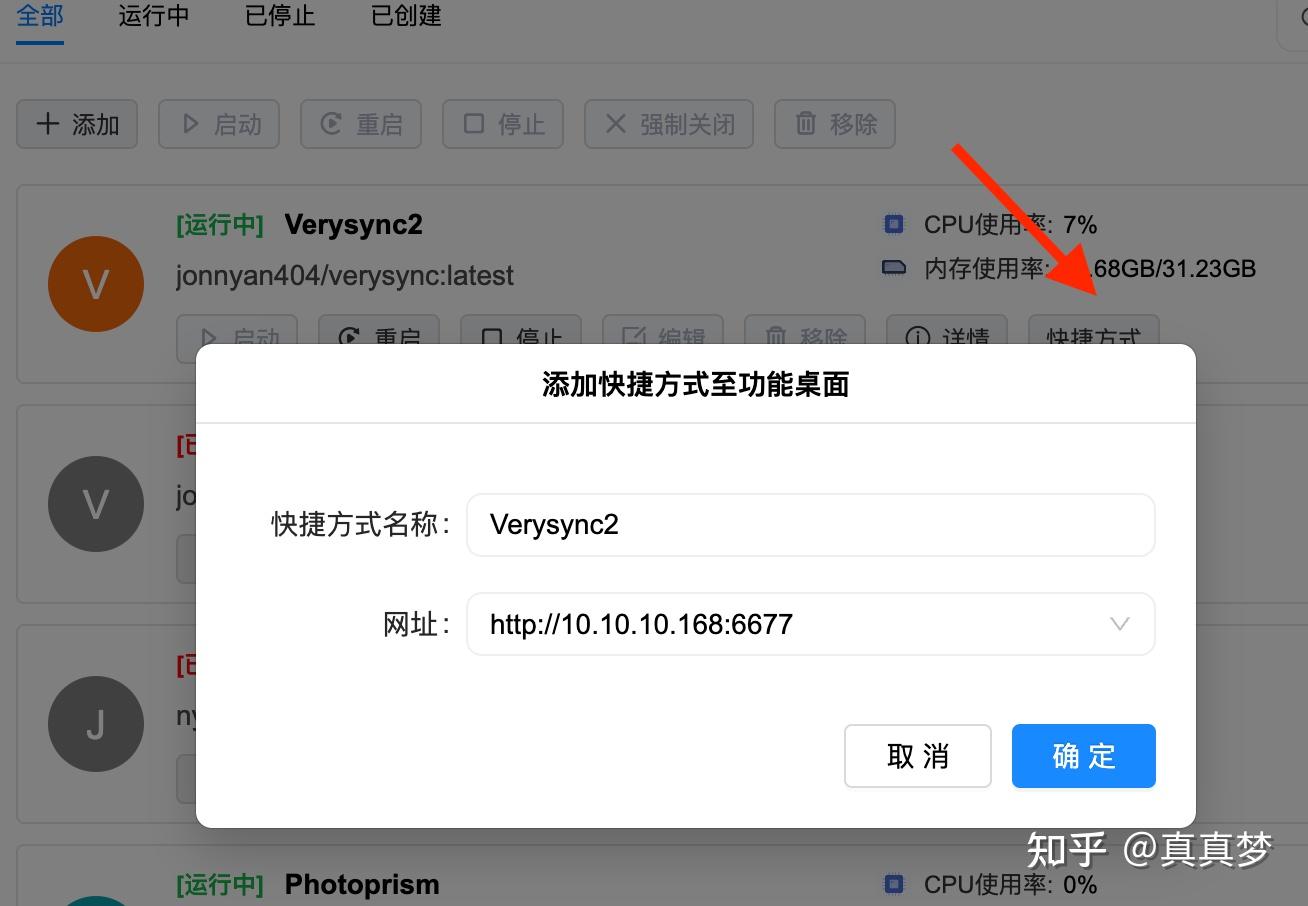
Task: Select the 启动 play icon for containers
Action: pos(191,124)
